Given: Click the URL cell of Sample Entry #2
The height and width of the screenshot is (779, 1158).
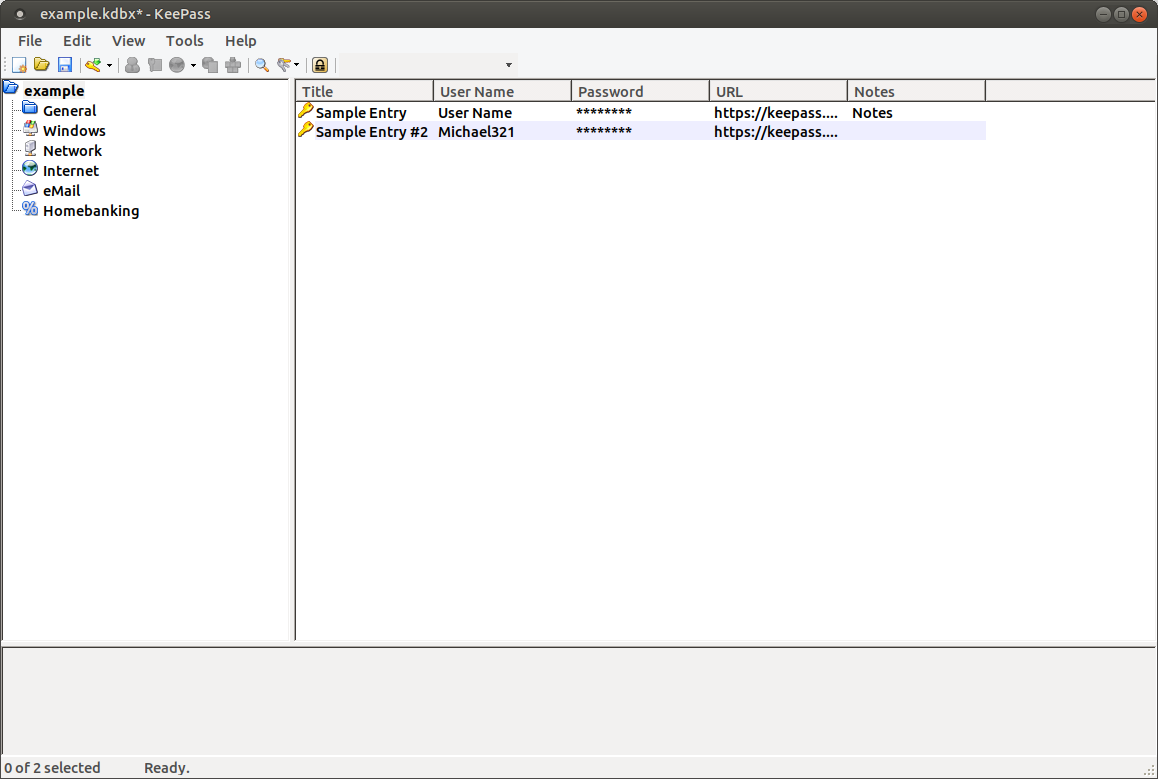Looking at the screenshot, I should 776,132.
